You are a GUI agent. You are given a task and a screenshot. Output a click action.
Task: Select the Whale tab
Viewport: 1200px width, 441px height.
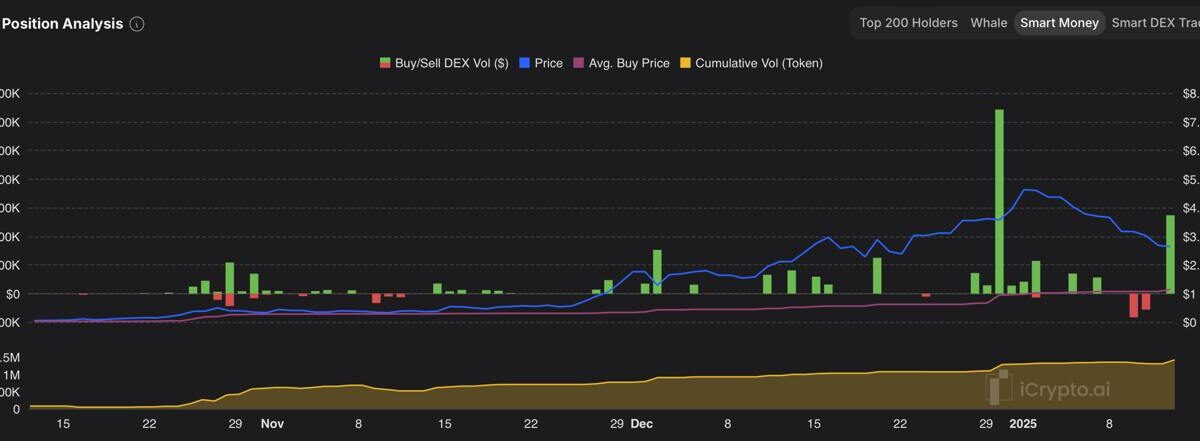tap(988, 23)
